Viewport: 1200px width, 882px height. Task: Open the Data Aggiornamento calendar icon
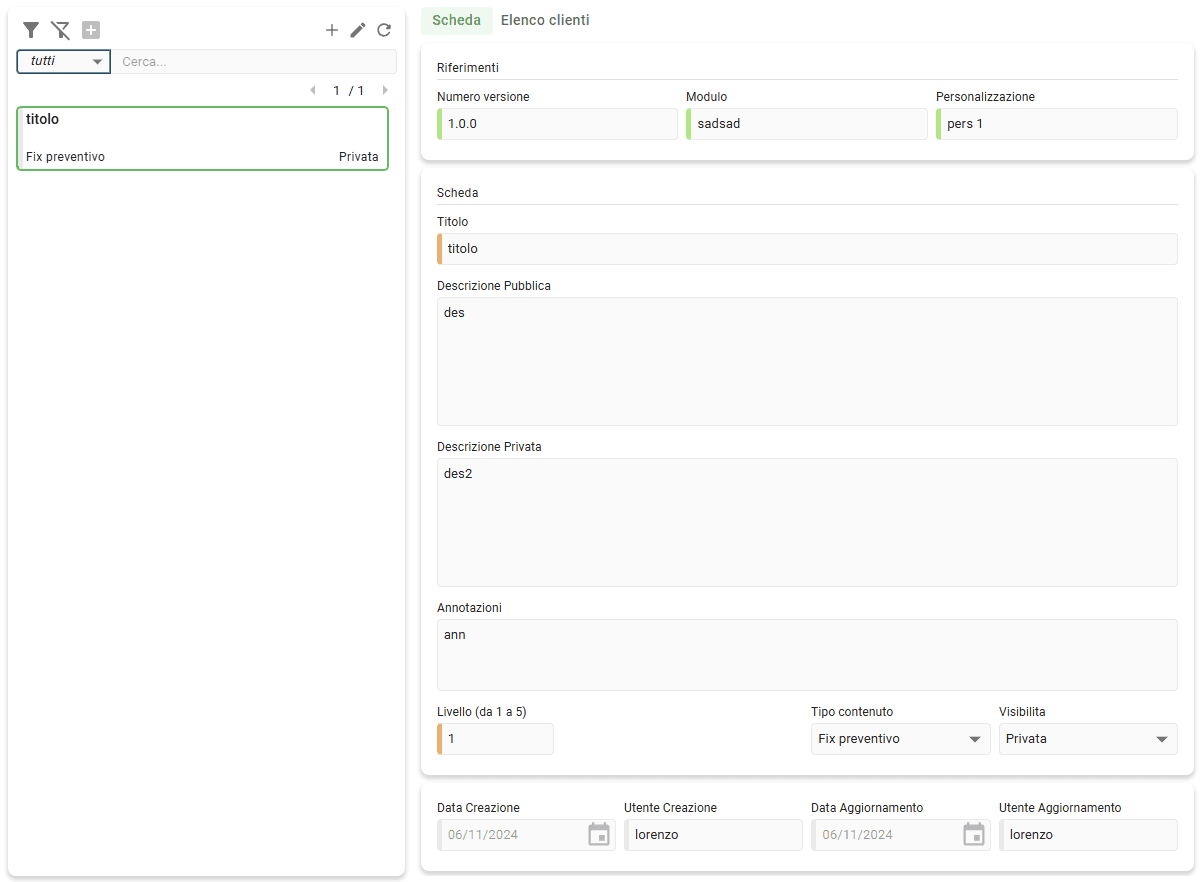click(974, 835)
